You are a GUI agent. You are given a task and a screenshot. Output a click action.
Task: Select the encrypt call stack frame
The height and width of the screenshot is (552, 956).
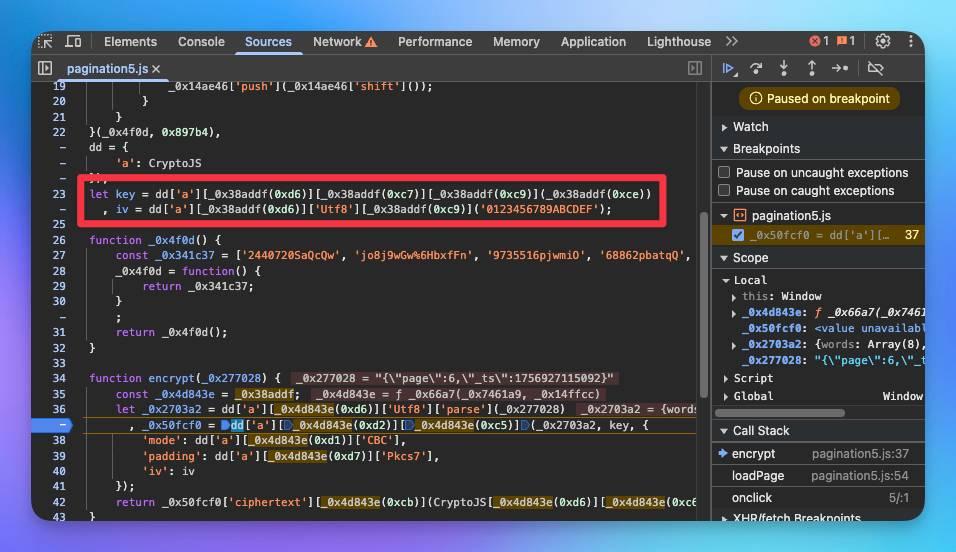tap(819, 454)
